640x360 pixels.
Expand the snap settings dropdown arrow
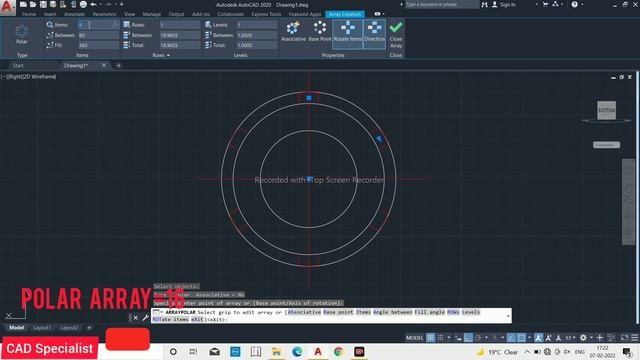click(449, 338)
